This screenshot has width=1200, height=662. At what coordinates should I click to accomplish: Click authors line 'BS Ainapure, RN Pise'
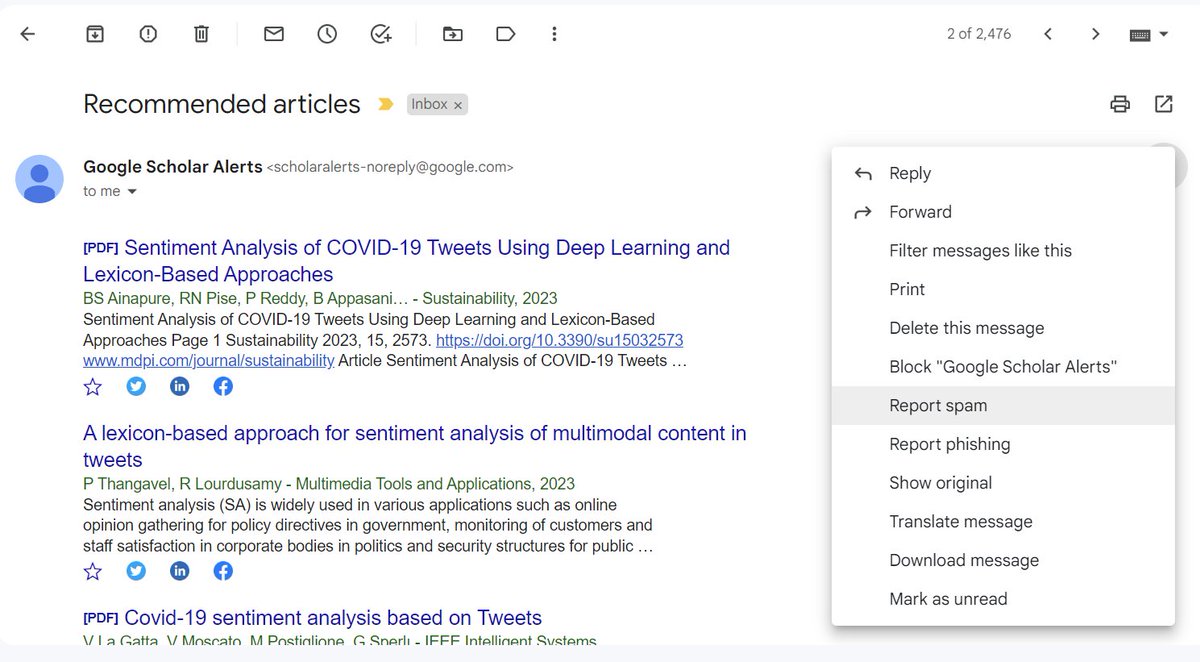point(320,298)
